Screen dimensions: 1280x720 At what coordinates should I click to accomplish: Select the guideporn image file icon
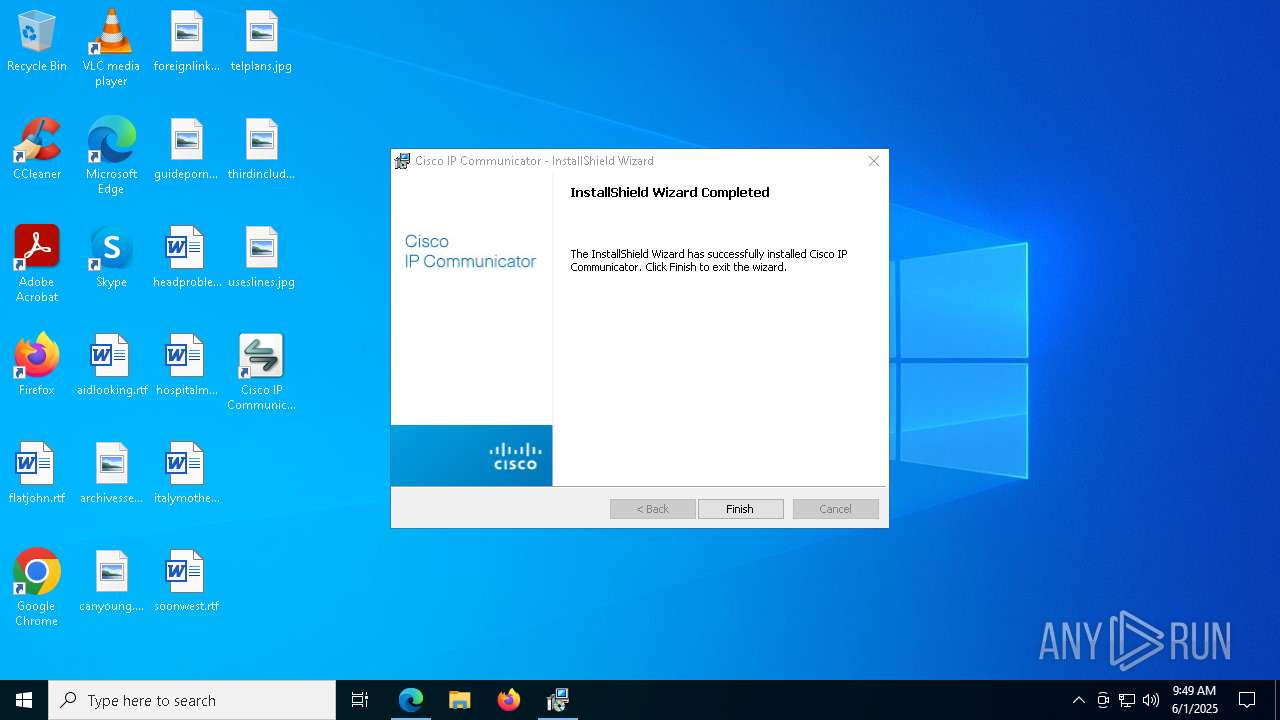[186, 150]
